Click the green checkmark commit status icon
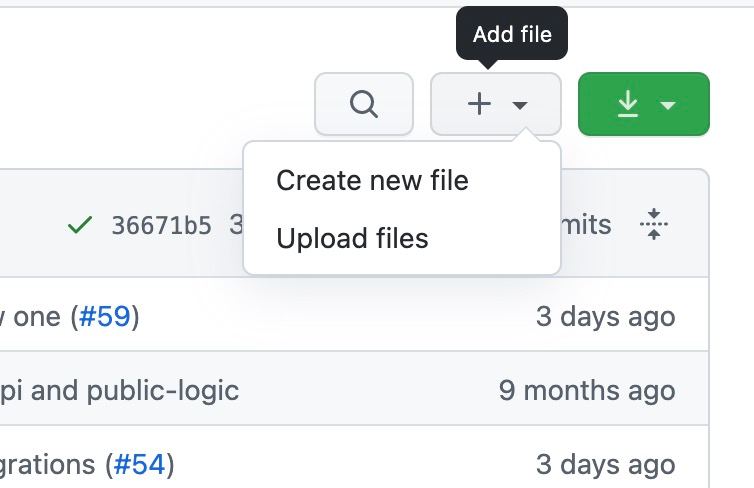The width and height of the screenshot is (754, 488). point(79,225)
